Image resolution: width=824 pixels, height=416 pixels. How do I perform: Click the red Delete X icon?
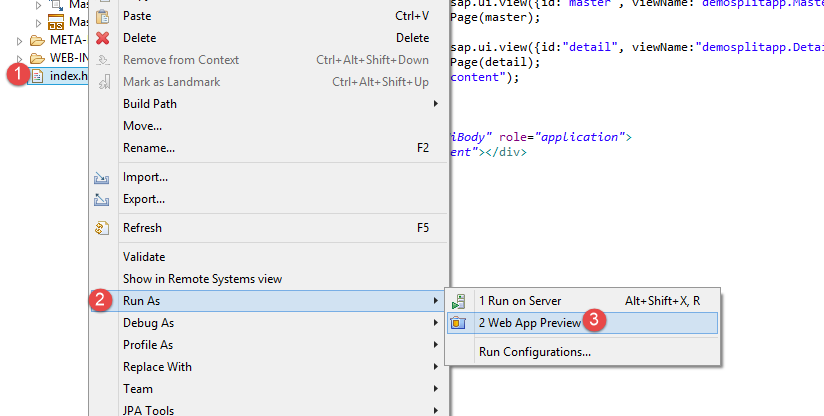coord(101,38)
